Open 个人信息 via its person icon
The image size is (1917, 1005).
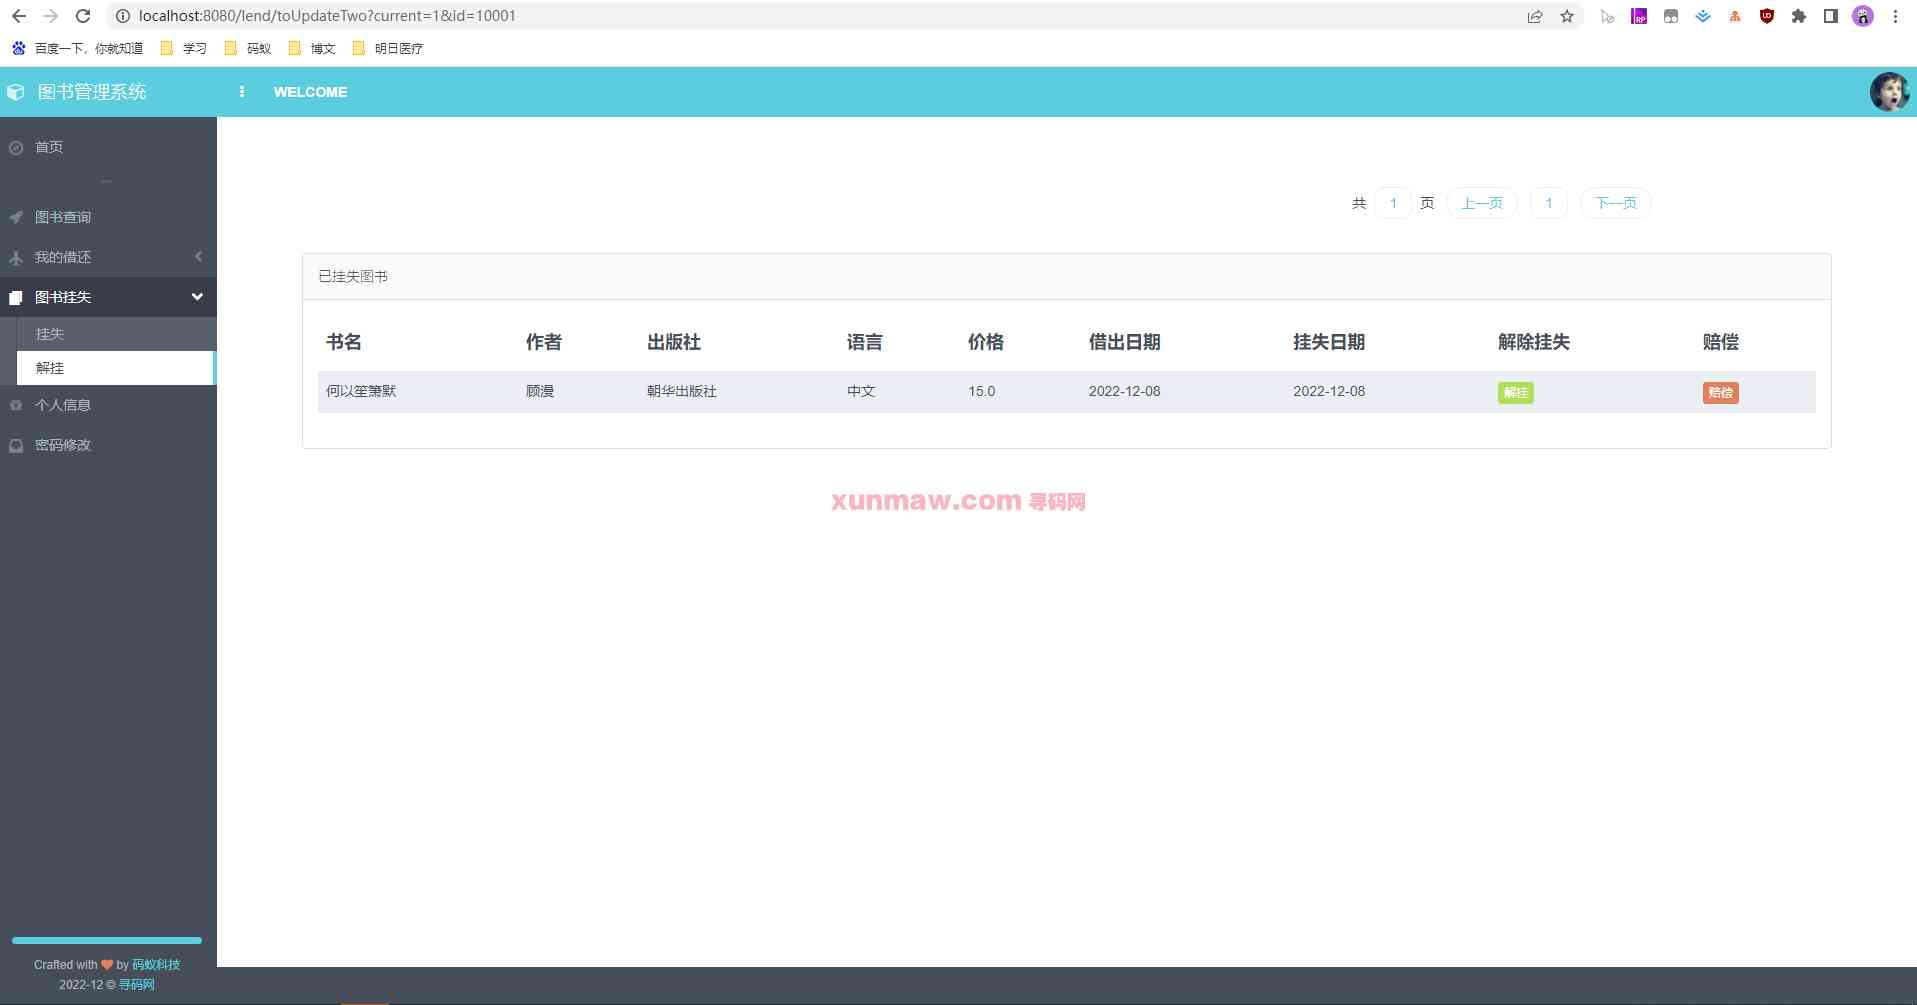click(x=15, y=405)
